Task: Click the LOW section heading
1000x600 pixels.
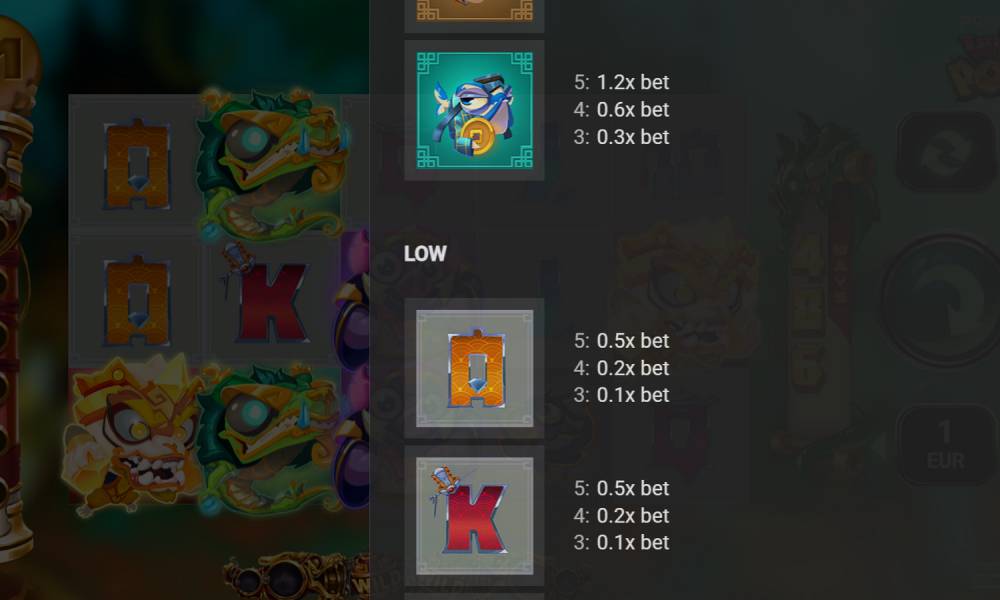Action: click(425, 254)
